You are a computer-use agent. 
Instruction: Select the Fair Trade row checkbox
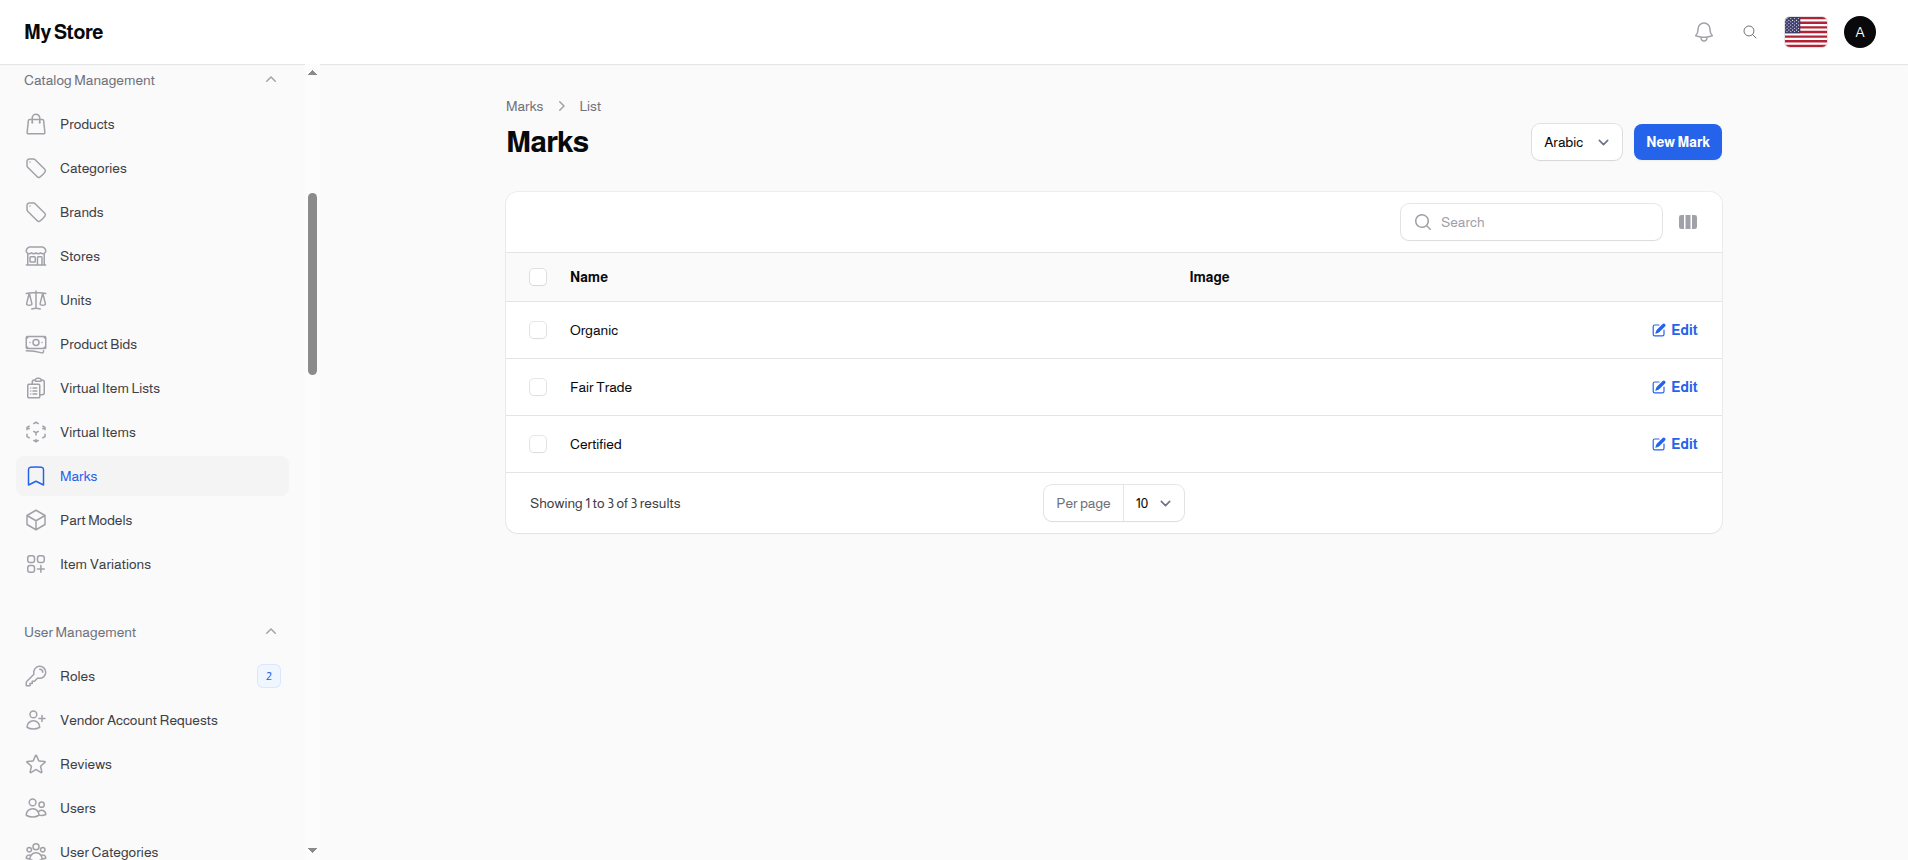[538, 387]
